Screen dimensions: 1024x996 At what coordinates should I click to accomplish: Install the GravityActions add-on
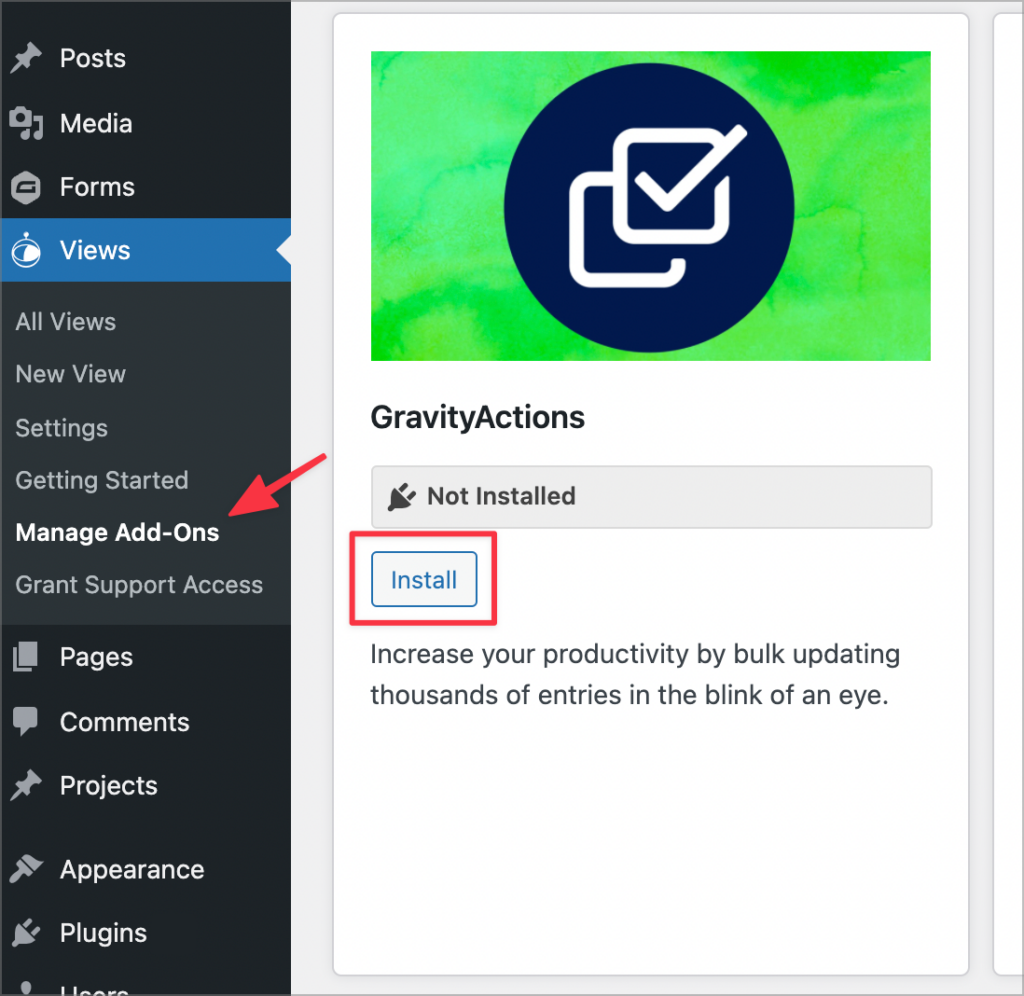tap(424, 579)
